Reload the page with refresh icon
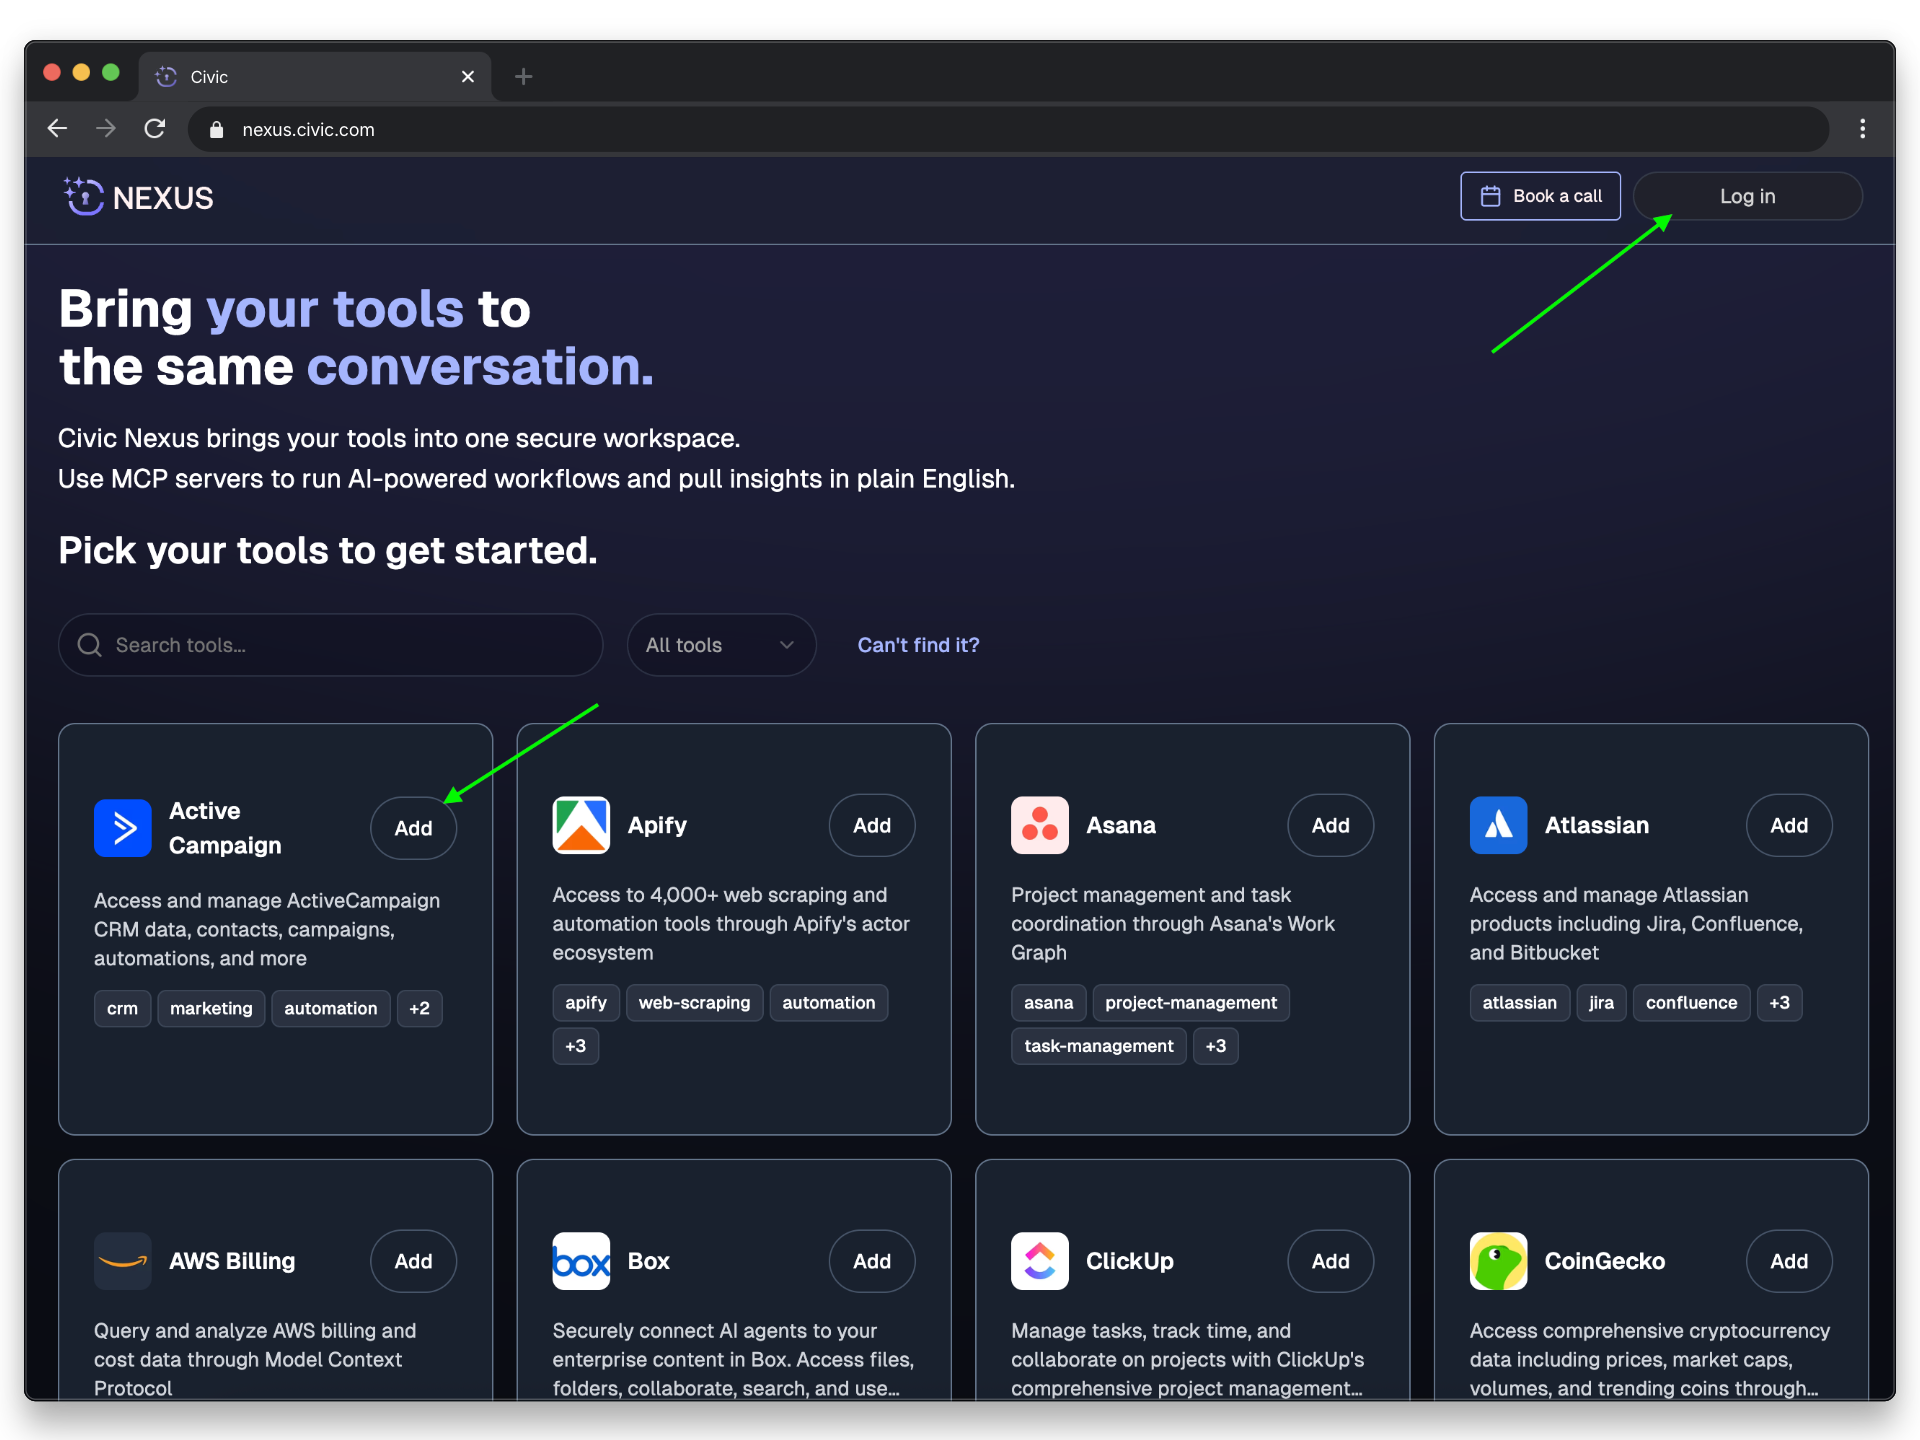The height and width of the screenshot is (1440, 1920). [155, 129]
